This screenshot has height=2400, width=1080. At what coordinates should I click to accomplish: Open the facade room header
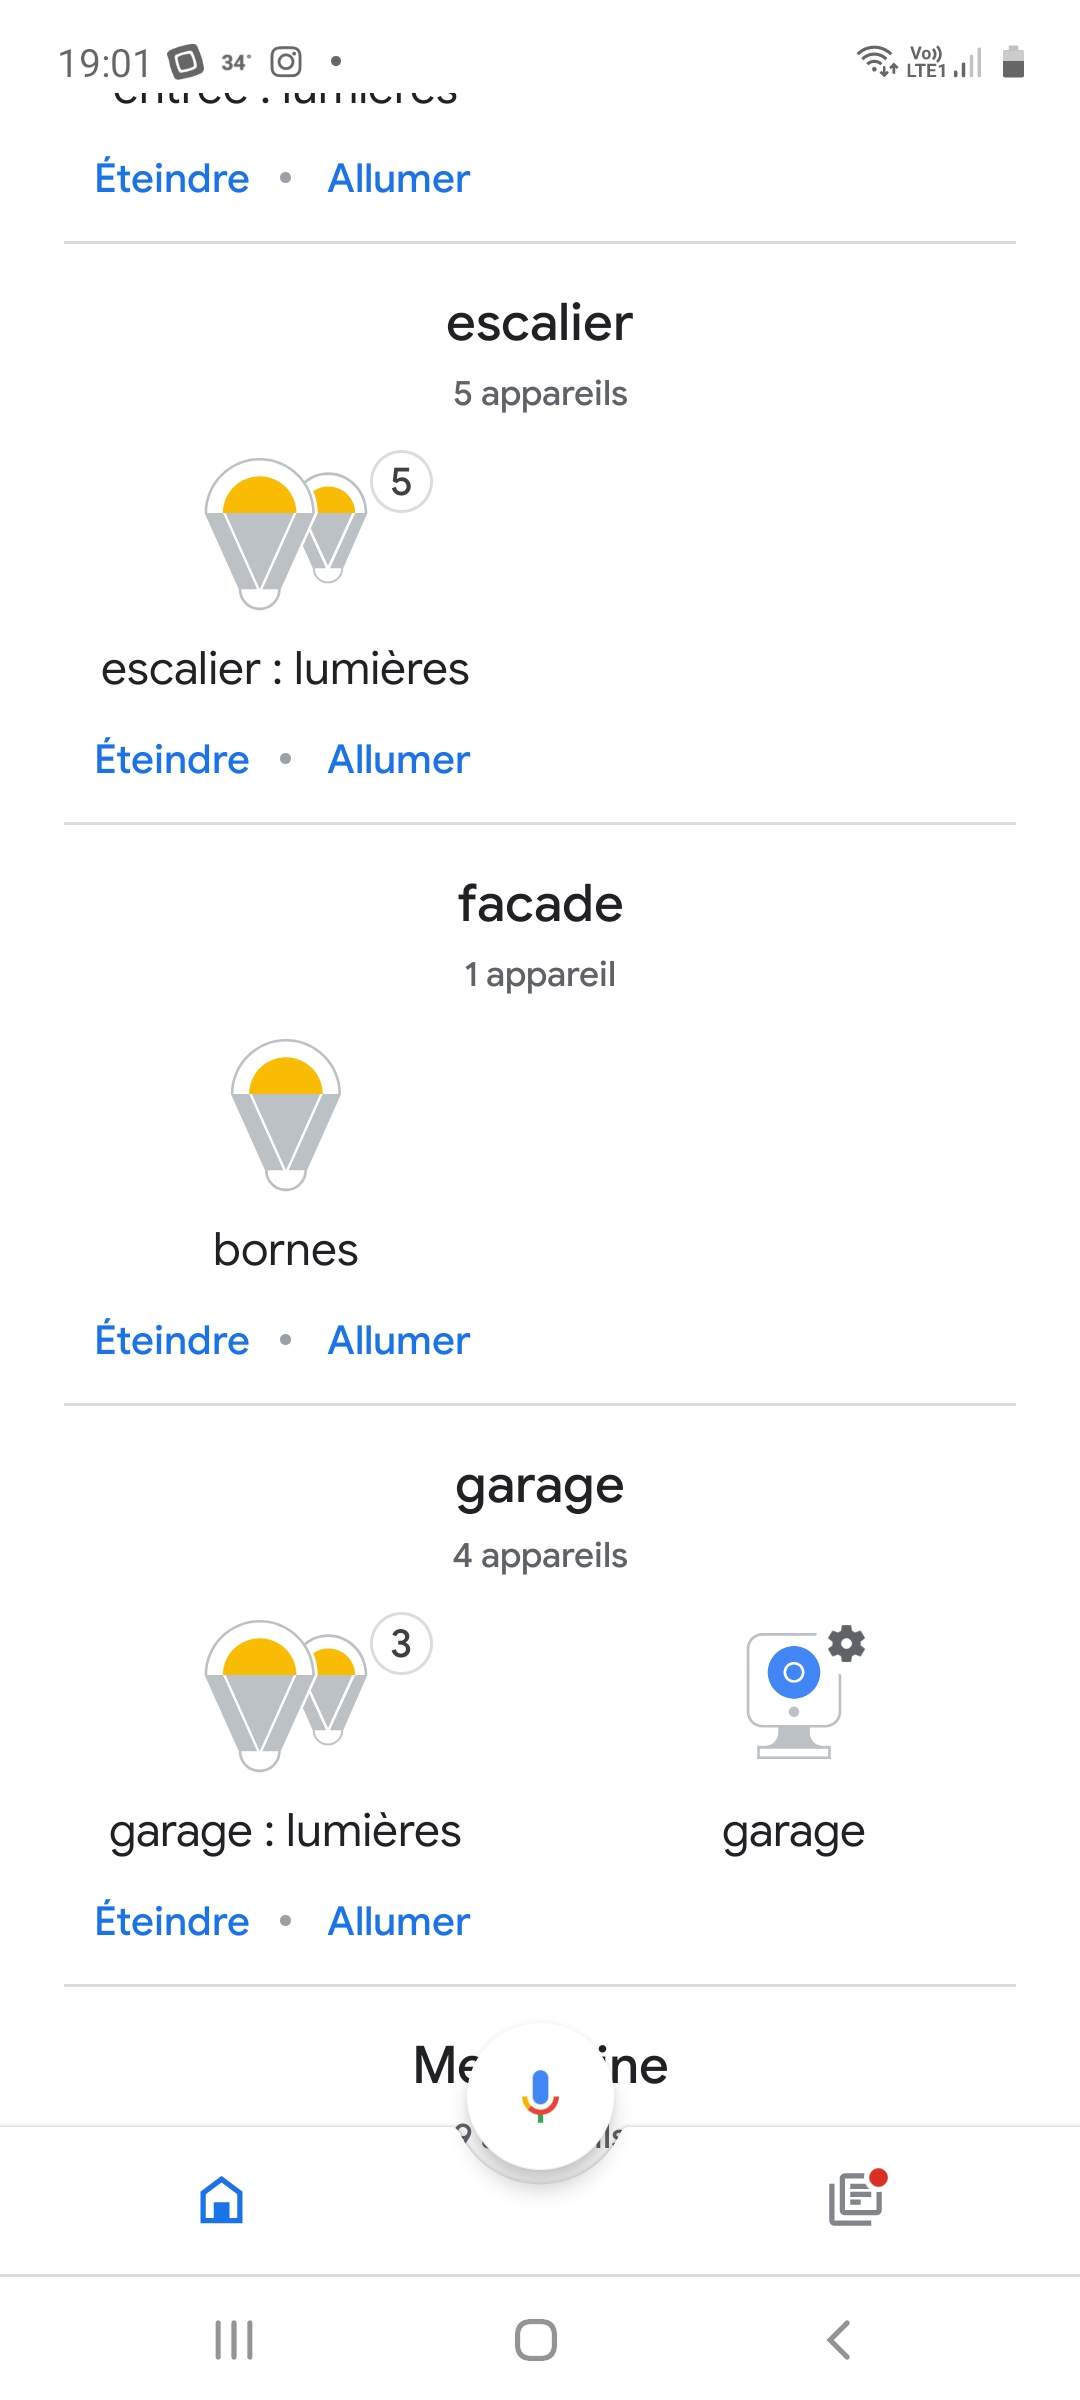tap(540, 905)
